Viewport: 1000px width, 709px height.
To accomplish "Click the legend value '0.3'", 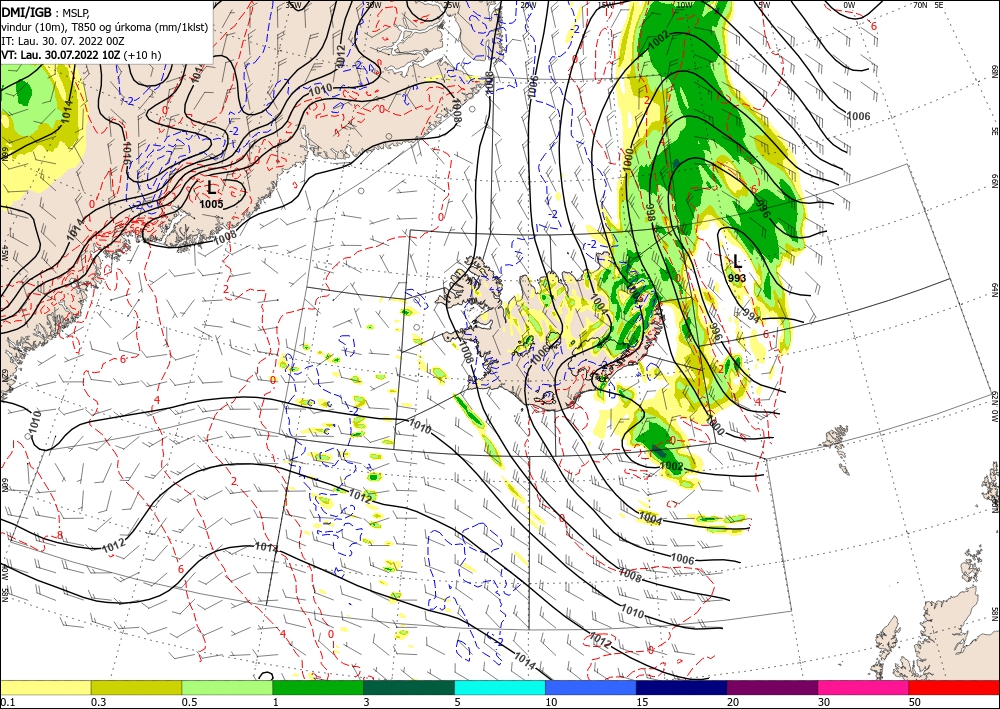I will [x=98, y=702].
